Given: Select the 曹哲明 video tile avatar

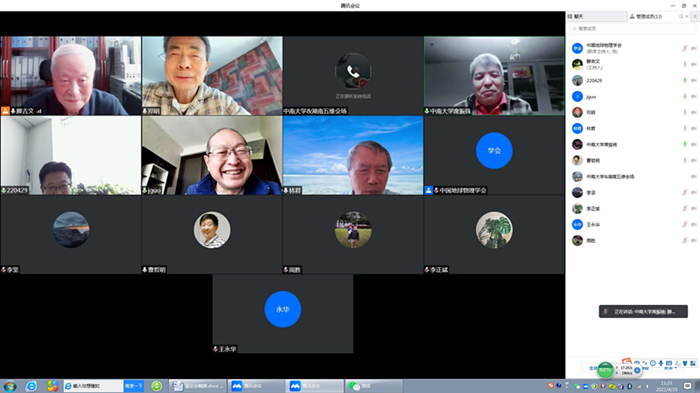Looking at the screenshot, I should click(212, 230).
